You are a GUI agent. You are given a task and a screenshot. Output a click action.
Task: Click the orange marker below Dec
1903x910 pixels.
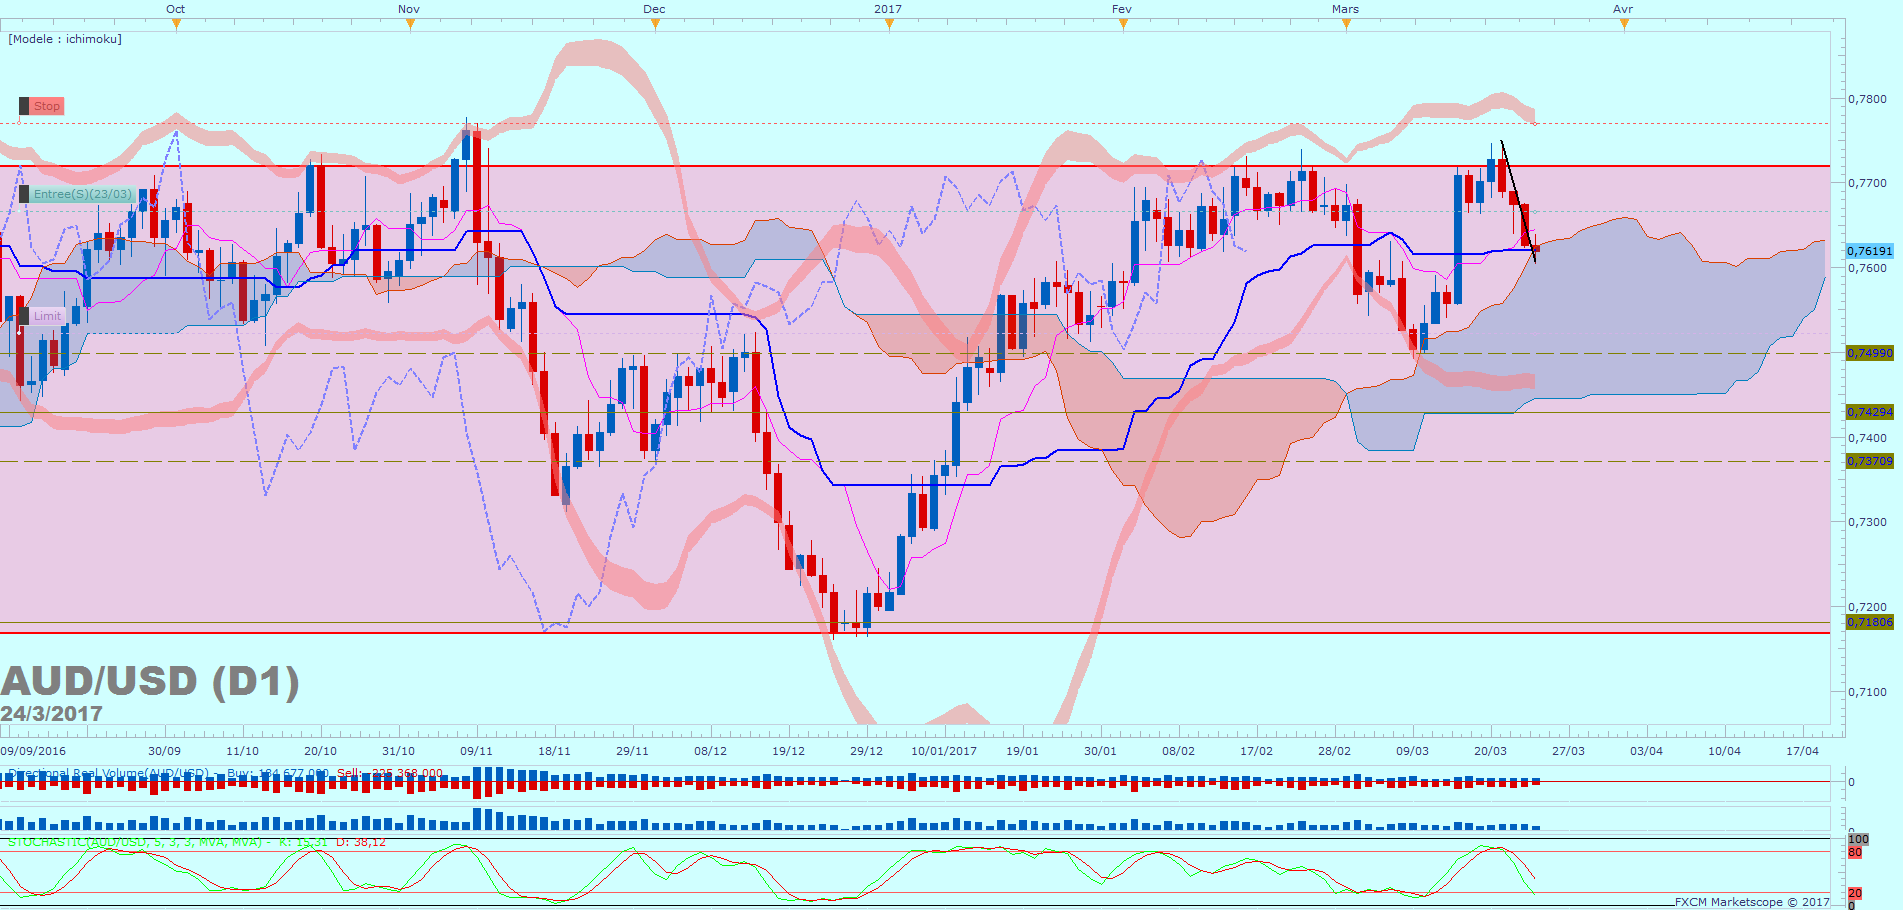click(x=655, y=25)
